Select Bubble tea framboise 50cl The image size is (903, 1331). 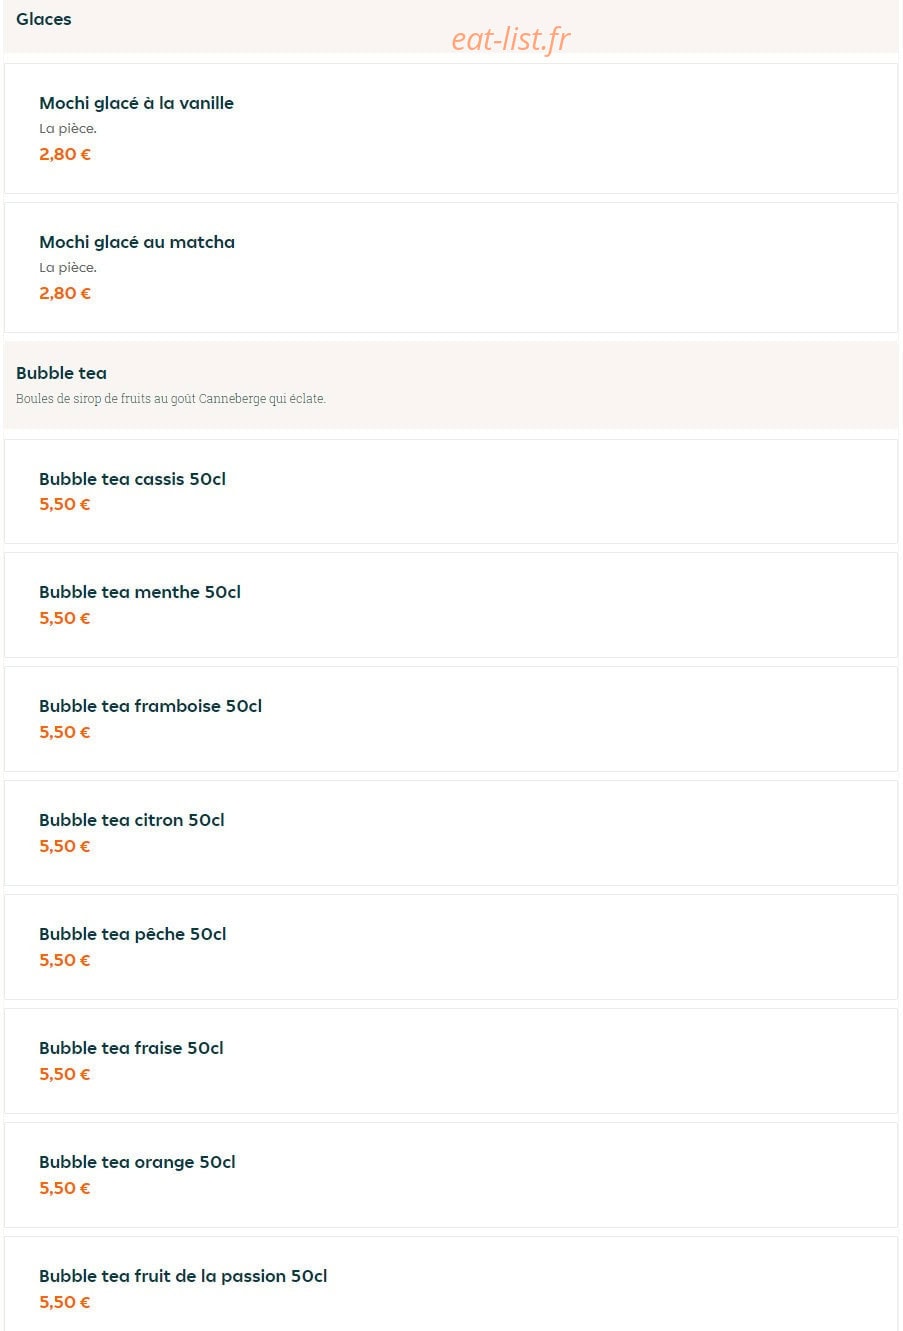451,719
